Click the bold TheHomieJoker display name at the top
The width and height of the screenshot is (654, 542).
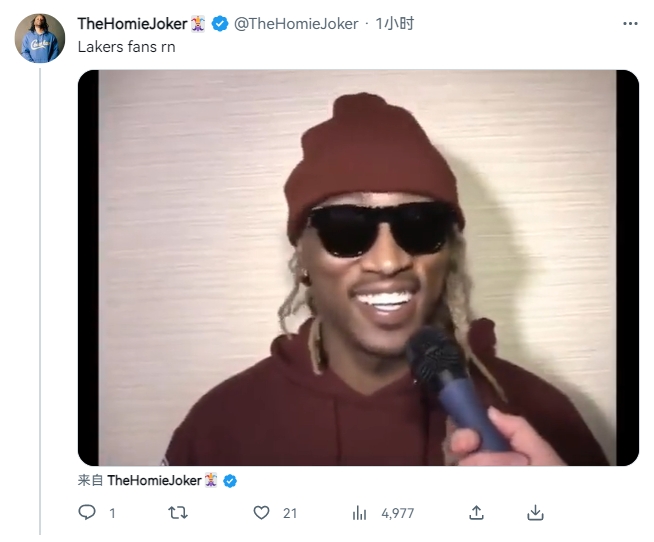click(132, 24)
